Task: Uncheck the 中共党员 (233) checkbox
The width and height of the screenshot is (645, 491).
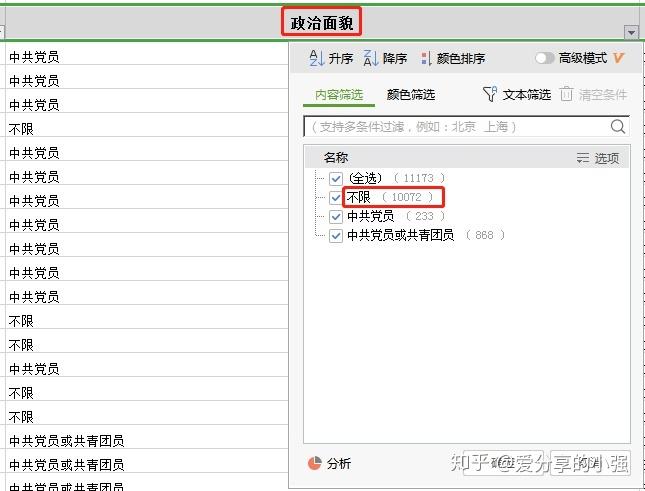Action: [336, 216]
